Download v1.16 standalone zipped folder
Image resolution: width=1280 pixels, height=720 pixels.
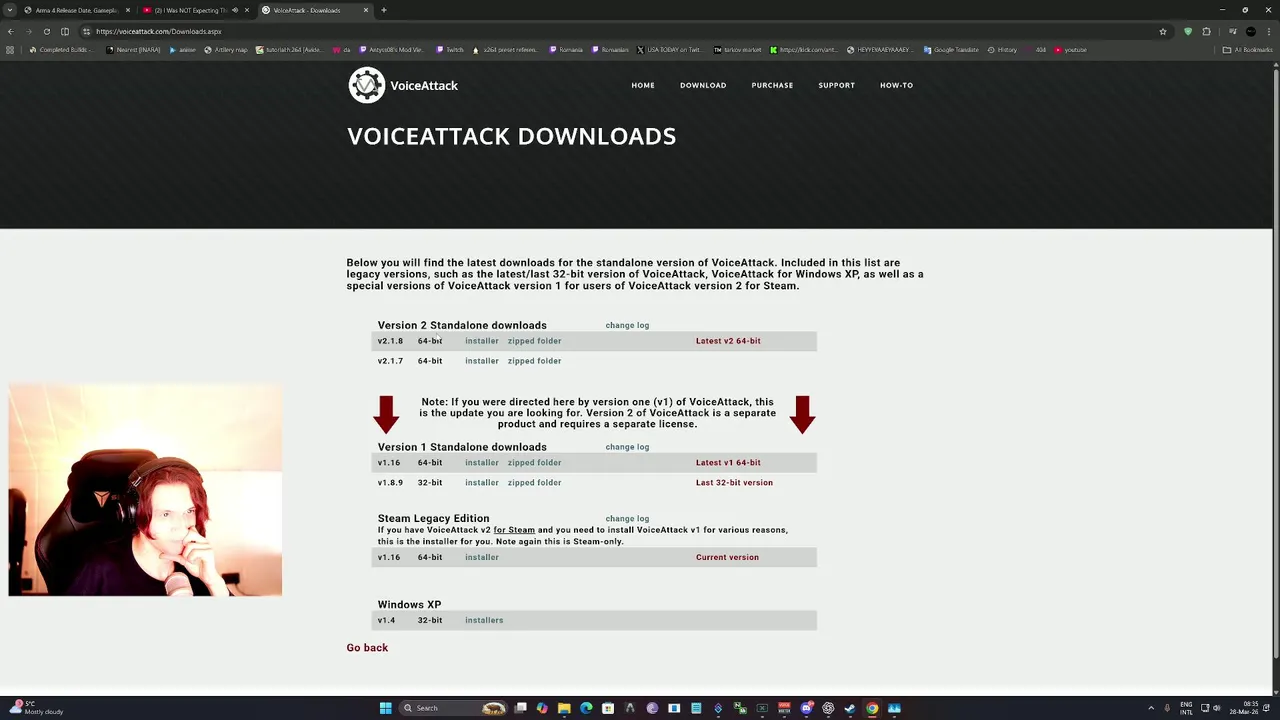click(x=534, y=463)
